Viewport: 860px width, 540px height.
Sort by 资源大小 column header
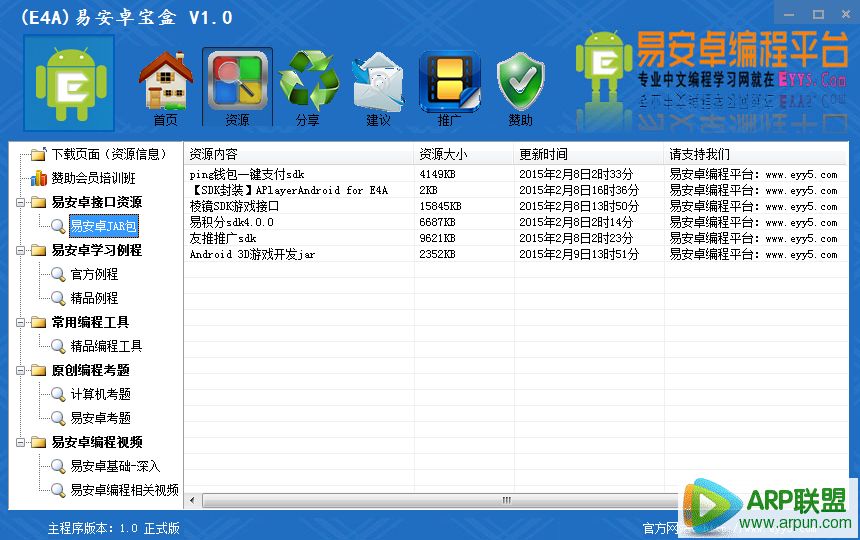(443, 154)
